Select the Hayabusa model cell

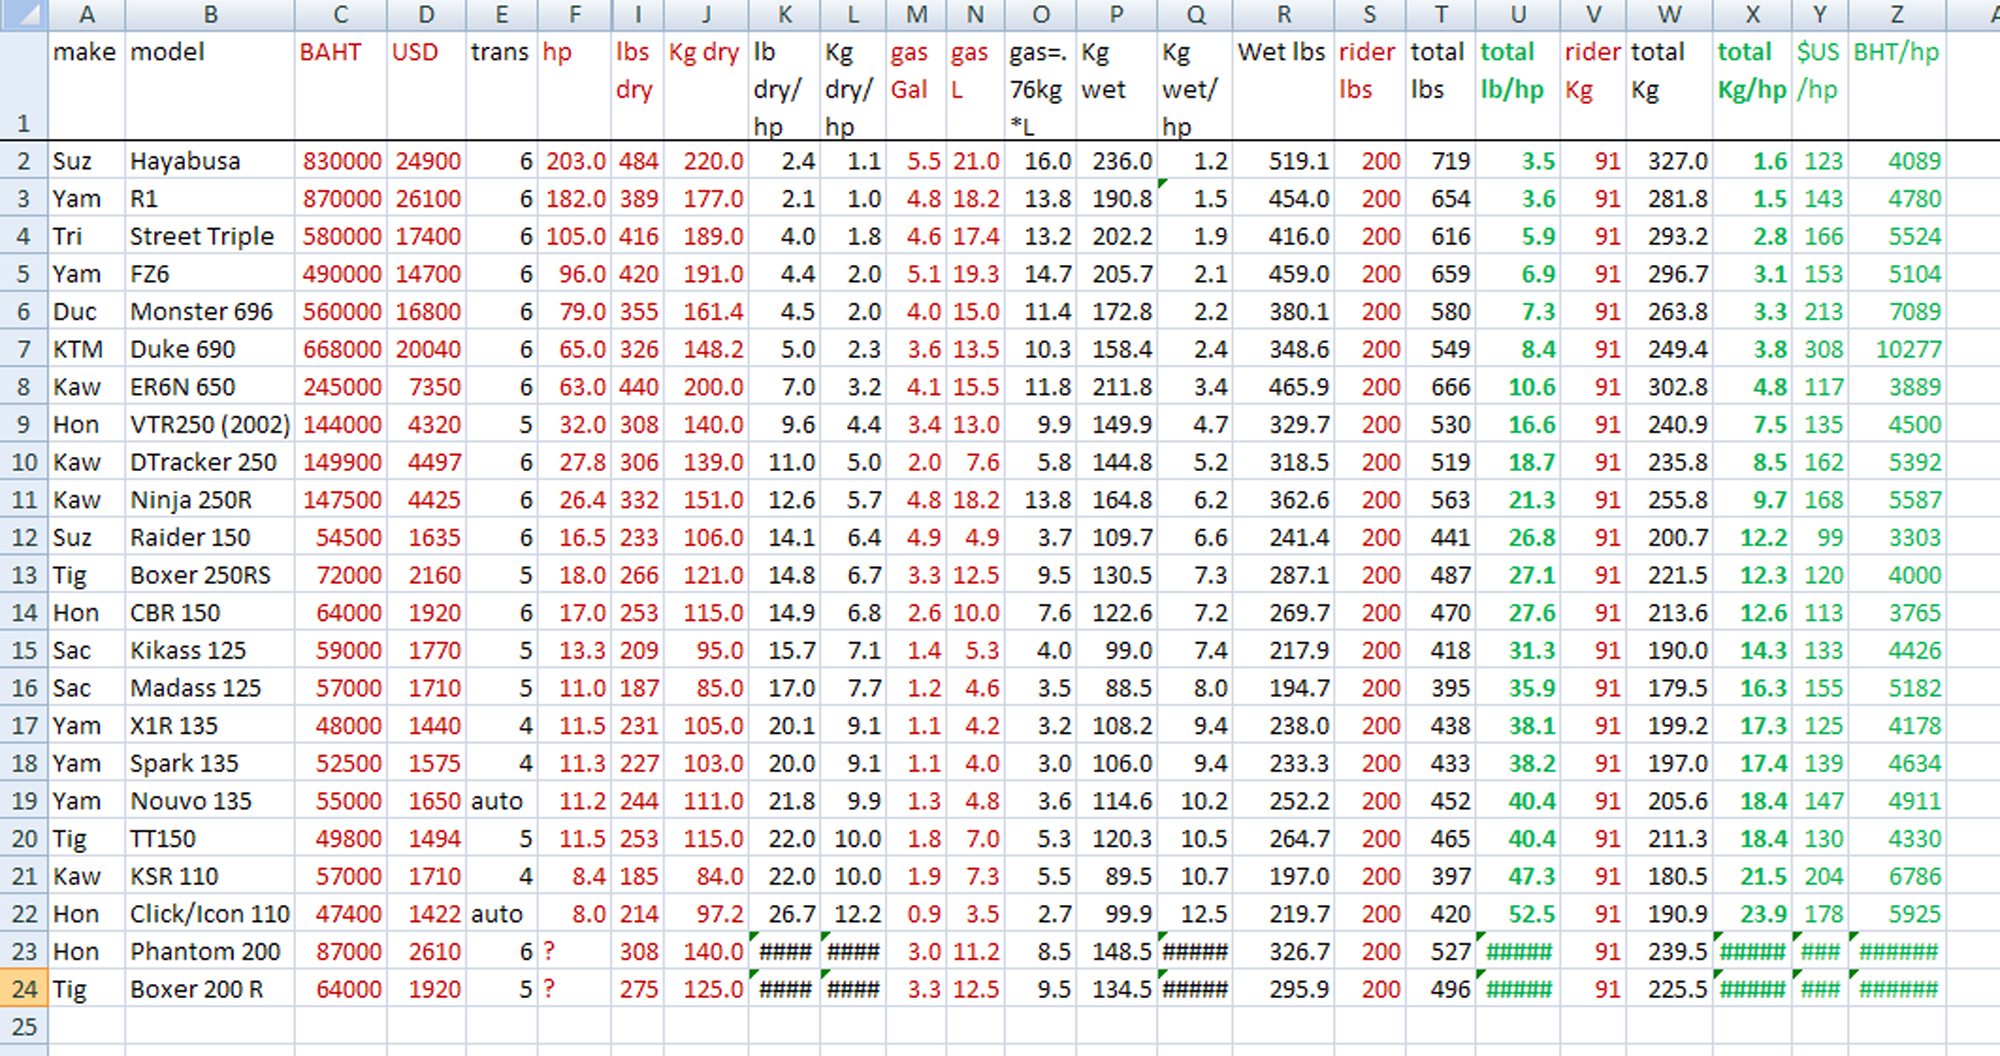pyautogui.click(x=186, y=161)
